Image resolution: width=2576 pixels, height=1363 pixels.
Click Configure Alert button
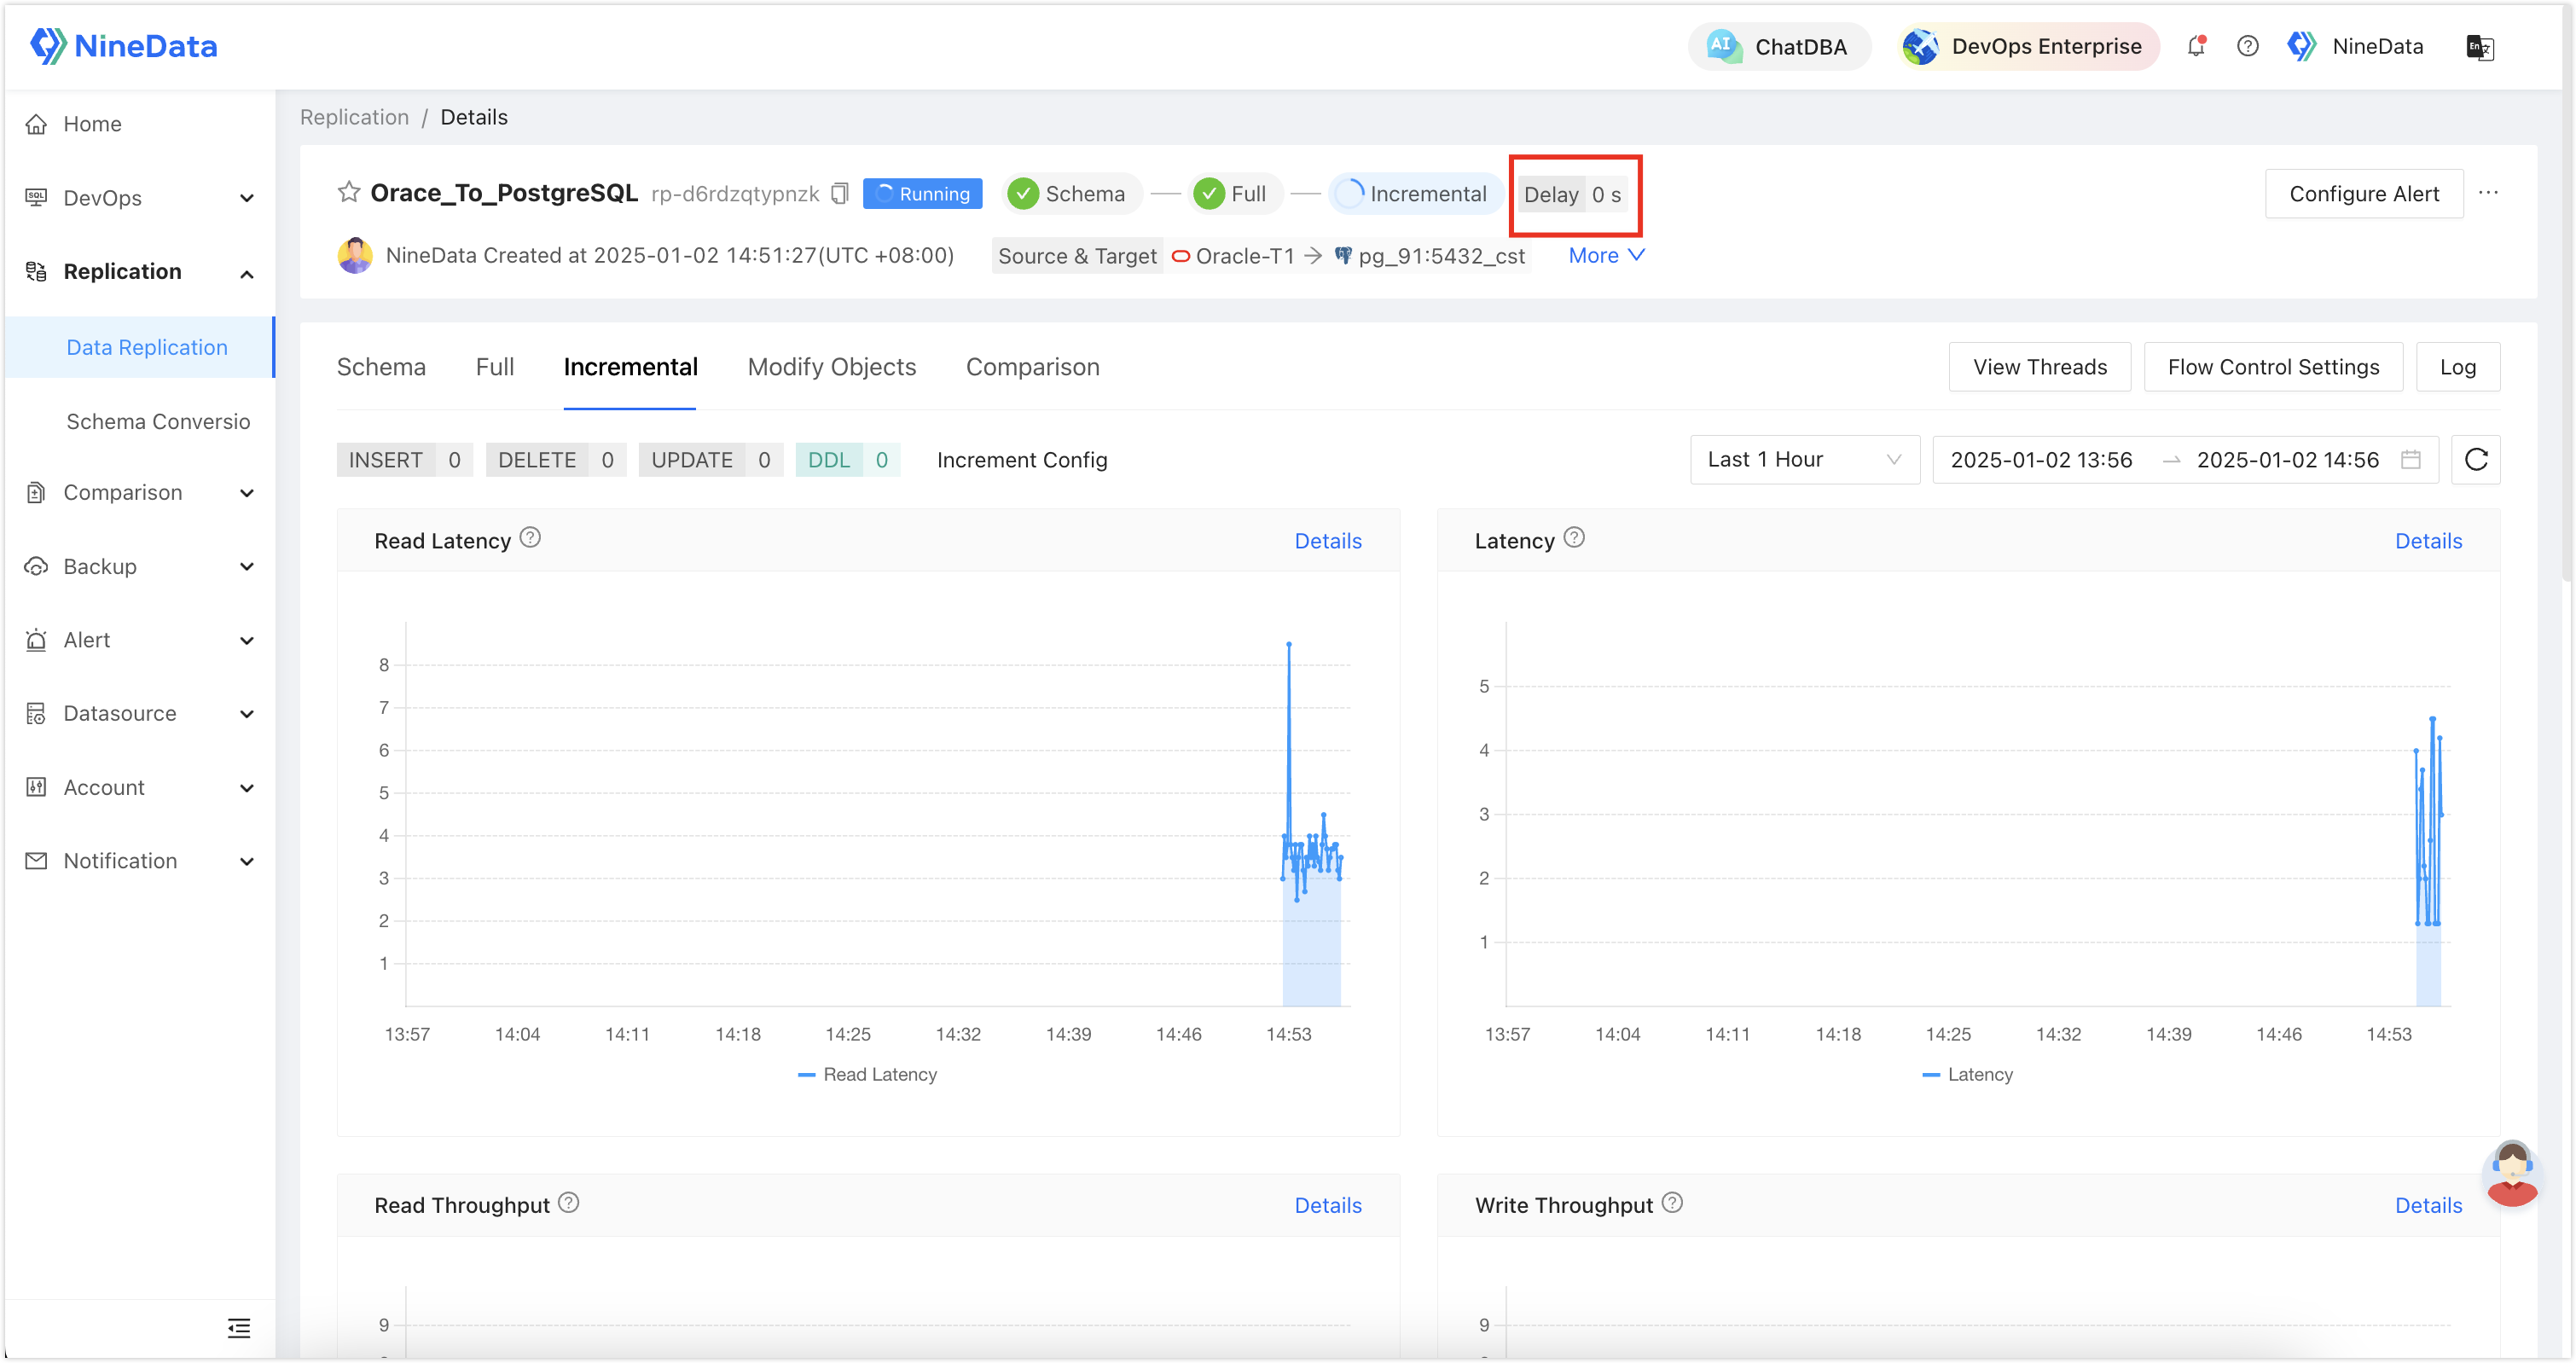click(2364, 194)
